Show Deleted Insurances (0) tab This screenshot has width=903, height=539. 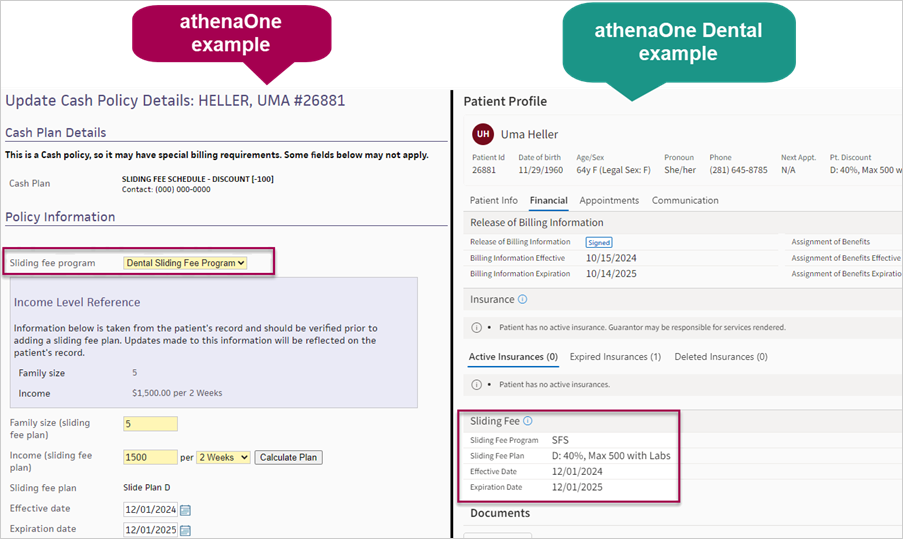721,357
